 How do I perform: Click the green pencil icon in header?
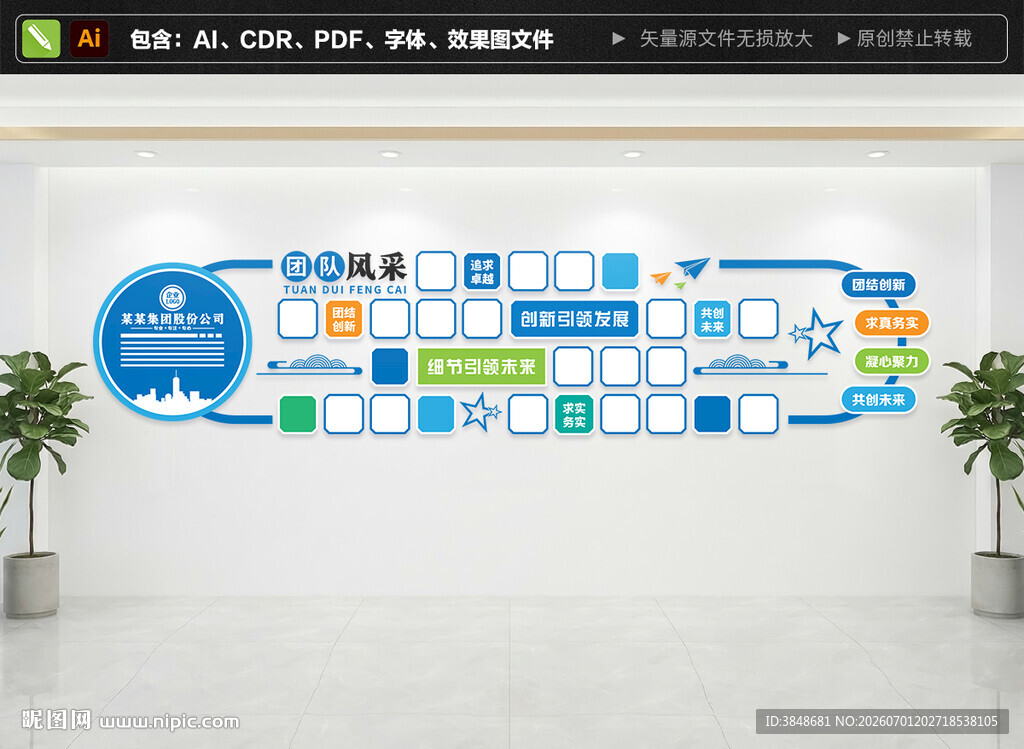tap(41, 39)
